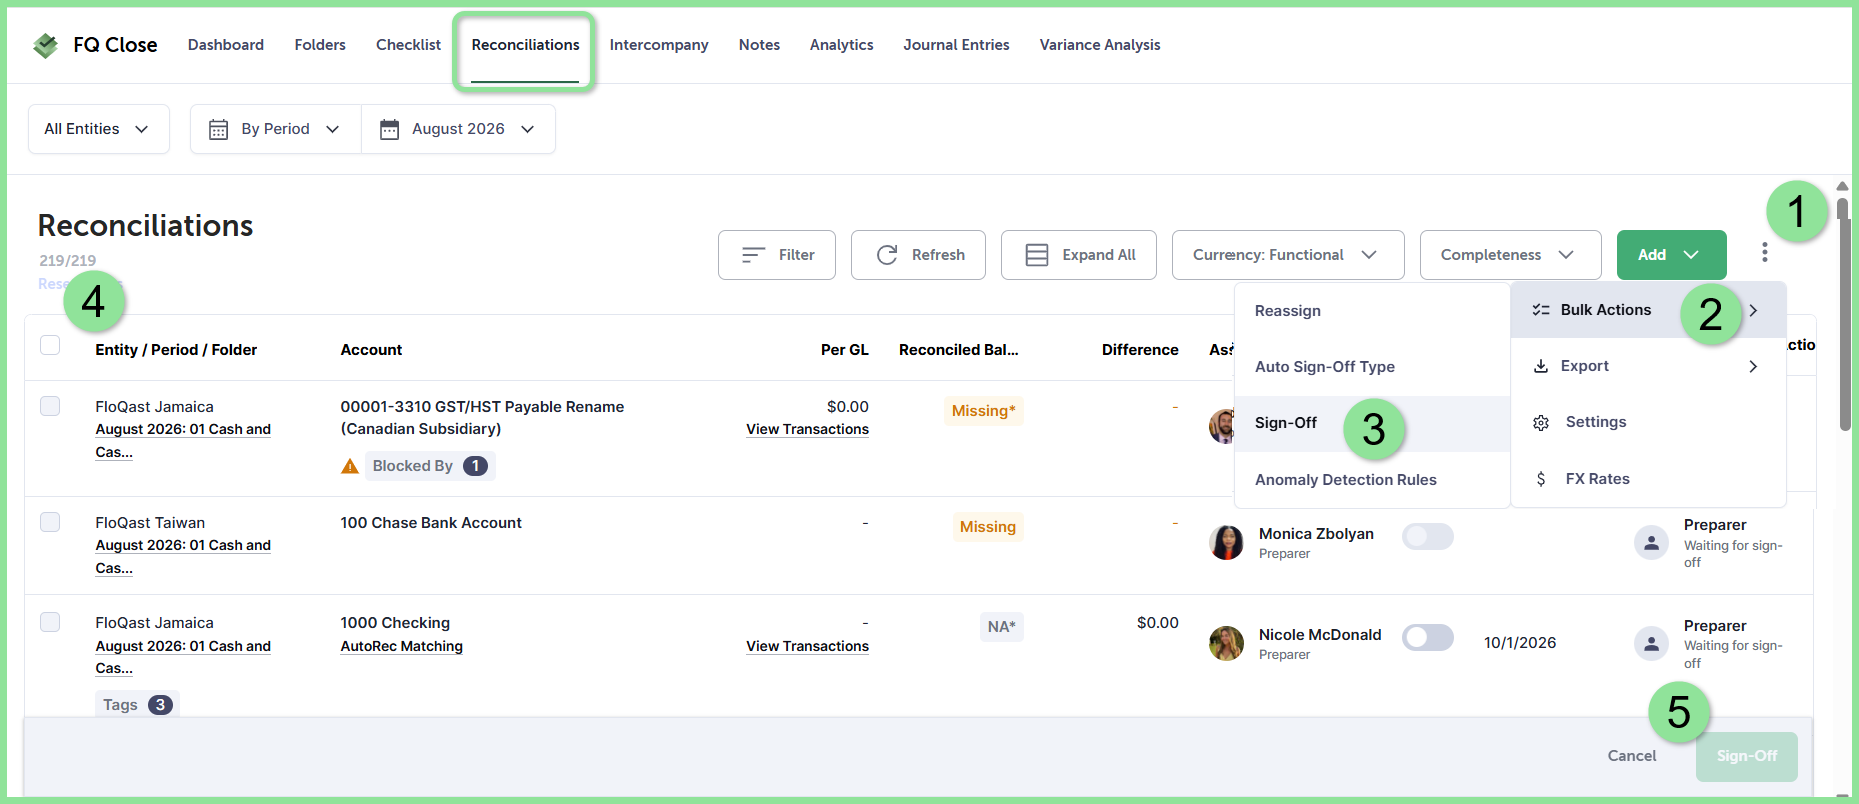Open the Journal Entries tab
This screenshot has height=804, width=1859.
(x=956, y=45)
